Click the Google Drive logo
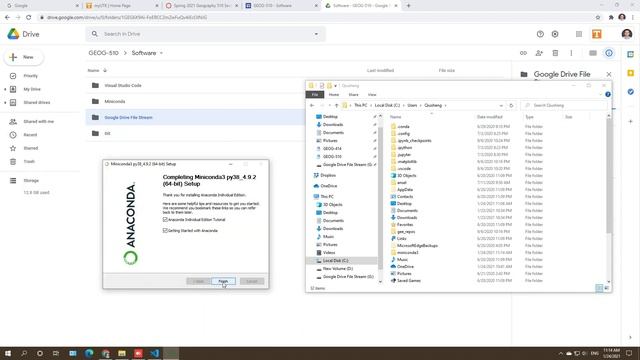This screenshot has height=360, width=640. pos(13,34)
